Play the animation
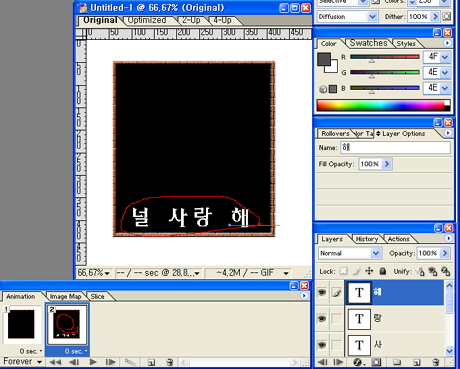The height and width of the screenshot is (369, 460). click(x=93, y=362)
